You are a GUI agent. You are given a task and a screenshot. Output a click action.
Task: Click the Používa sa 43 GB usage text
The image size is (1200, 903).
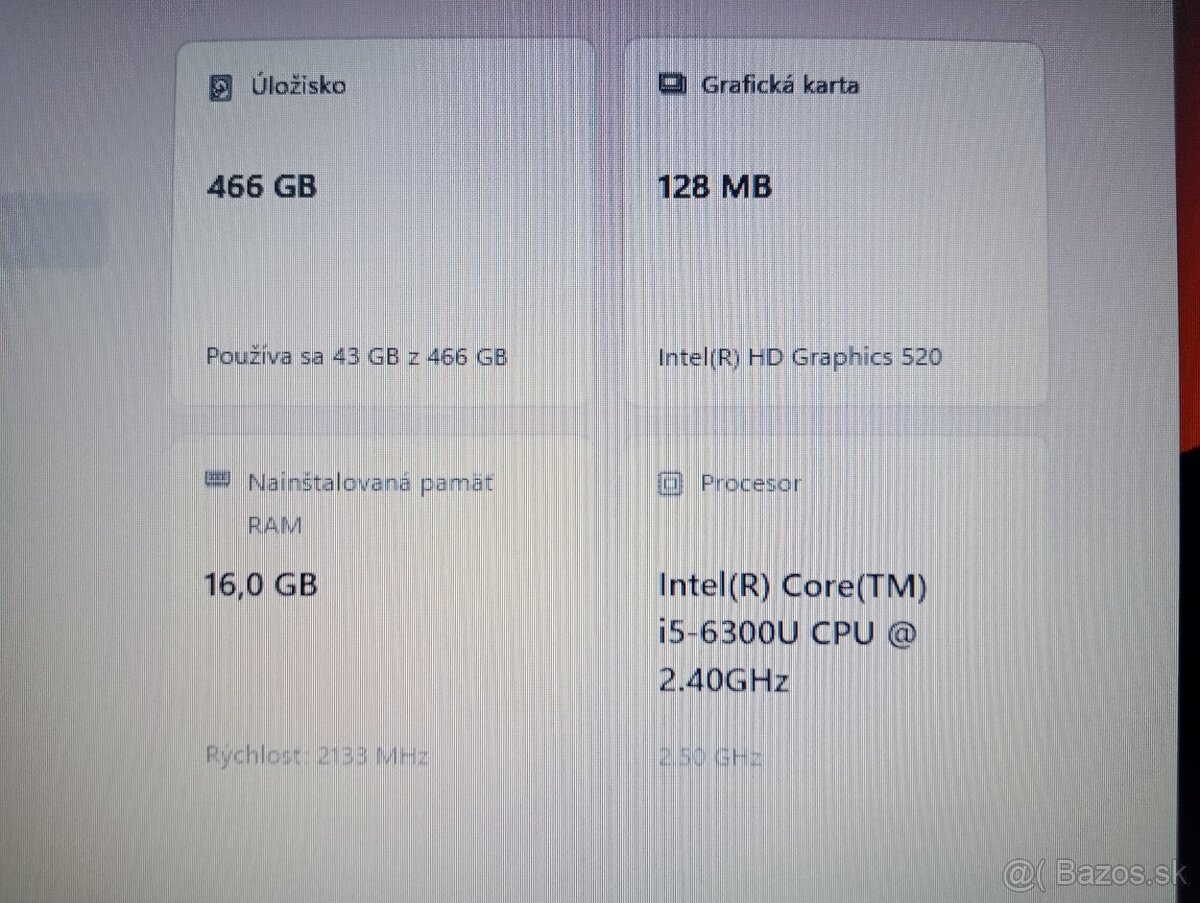pos(357,356)
